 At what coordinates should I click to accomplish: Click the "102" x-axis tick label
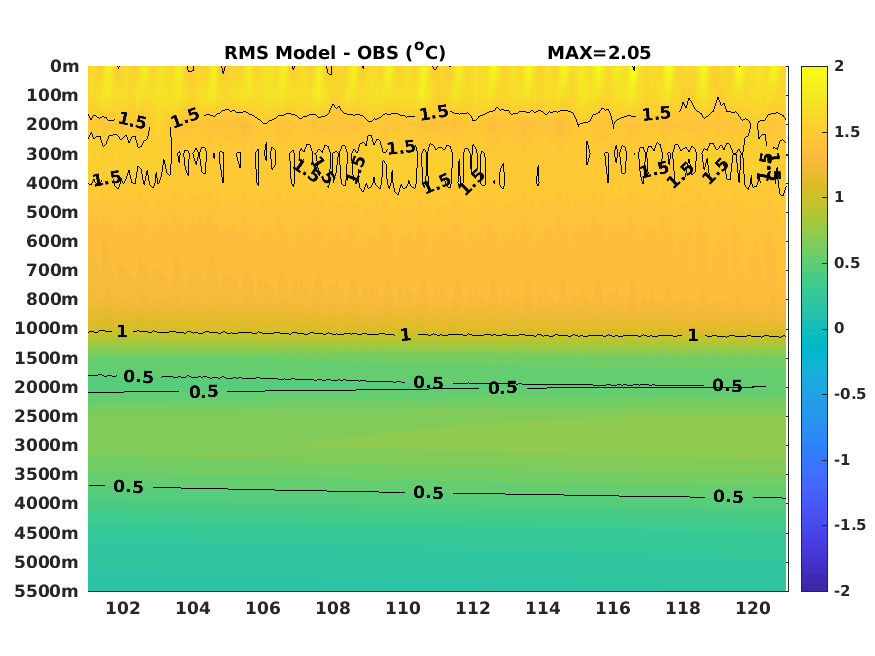point(123,608)
